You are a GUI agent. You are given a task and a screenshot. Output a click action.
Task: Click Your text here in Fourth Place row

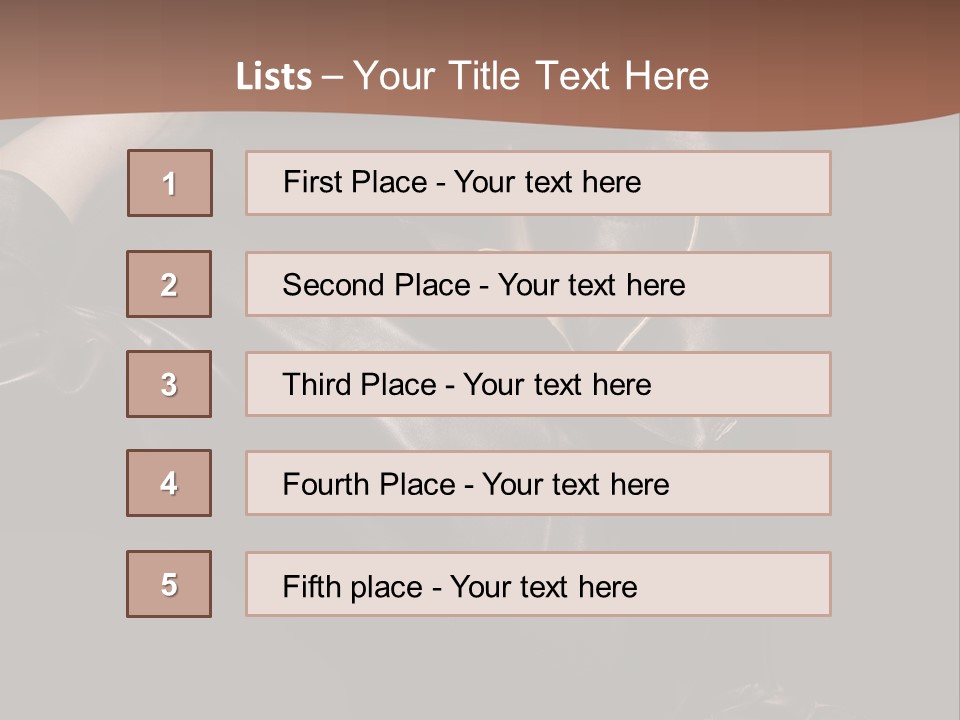tap(575, 485)
